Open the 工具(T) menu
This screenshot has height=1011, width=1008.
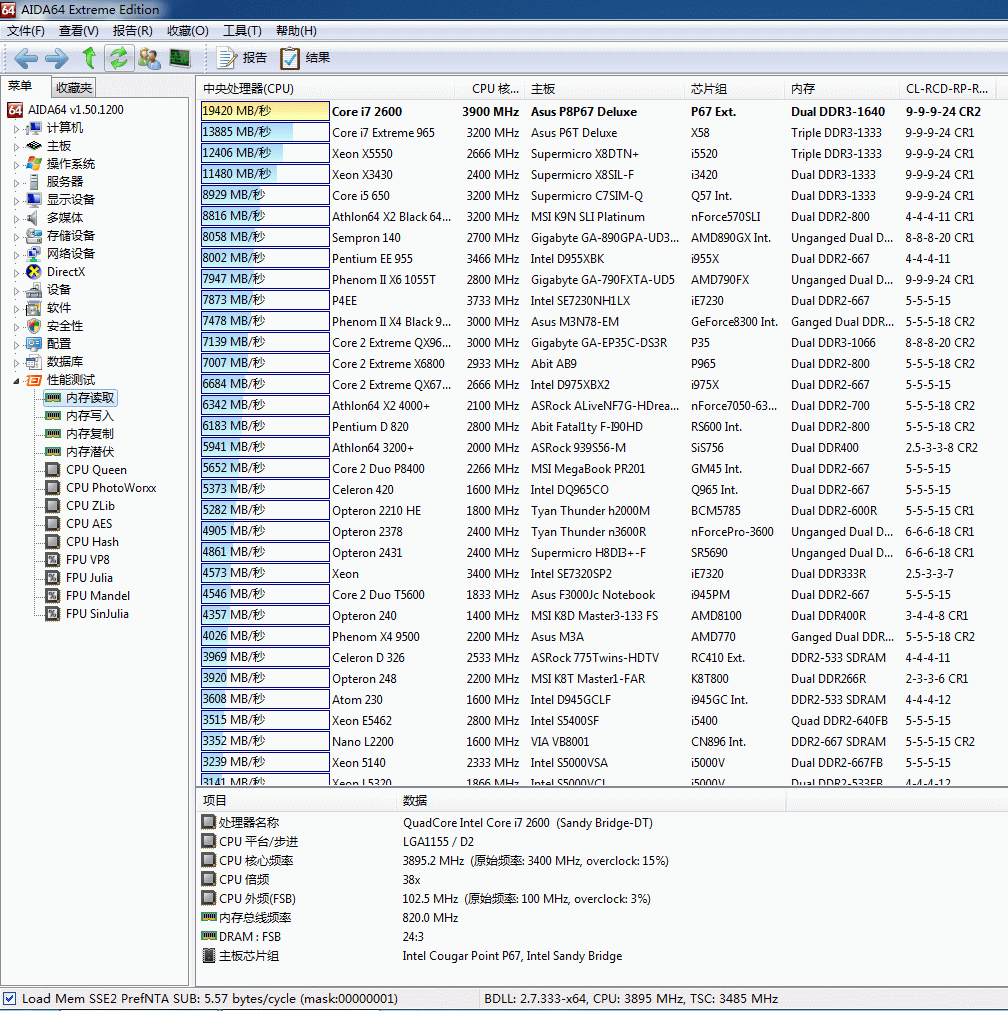(242, 31)
